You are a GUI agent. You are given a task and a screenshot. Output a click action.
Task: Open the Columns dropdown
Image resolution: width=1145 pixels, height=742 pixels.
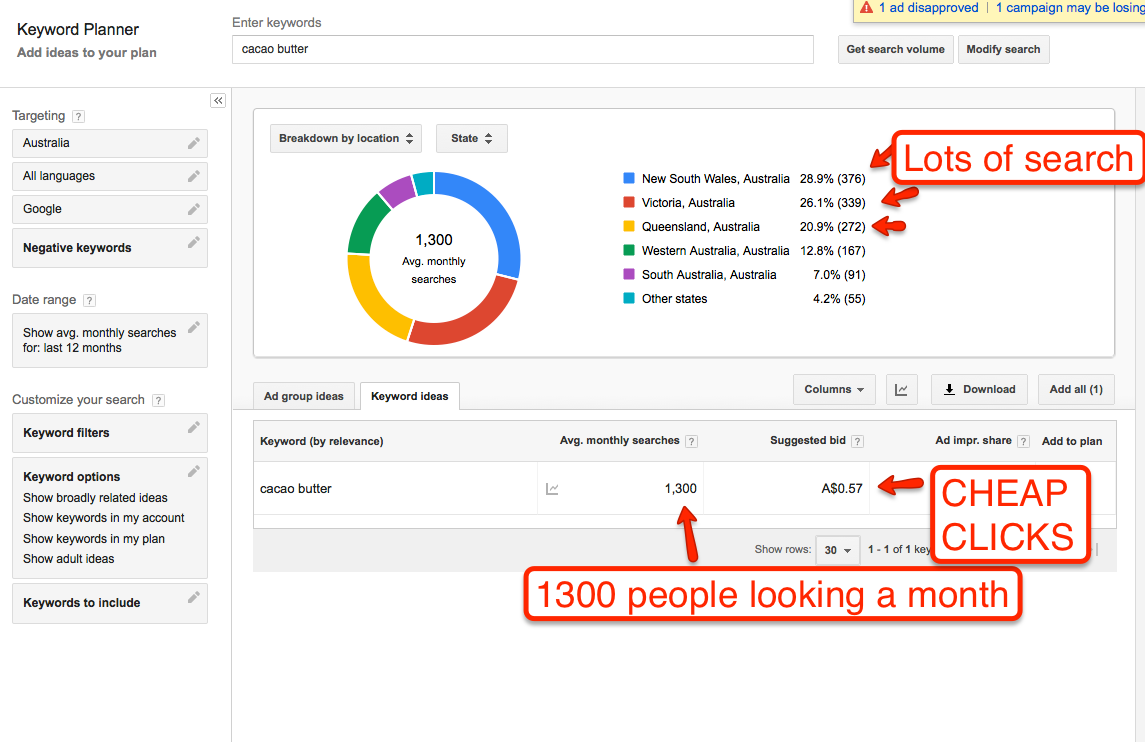point(834,389)
